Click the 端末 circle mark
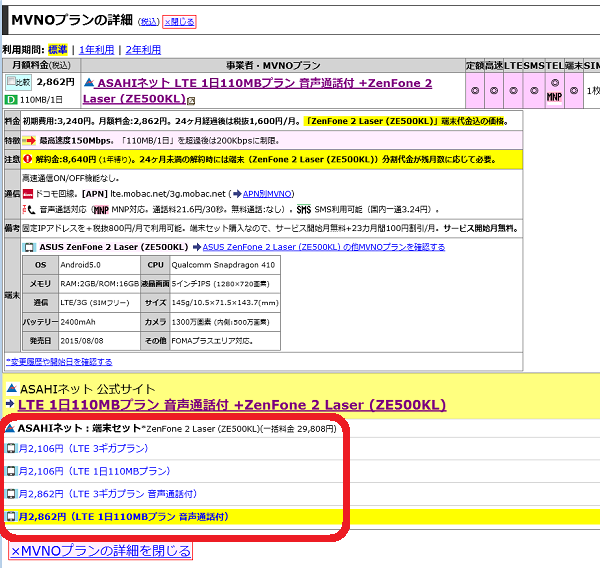The width and height of the screenshot is (600, 568). pyautogui.click(x=574, y=91)
